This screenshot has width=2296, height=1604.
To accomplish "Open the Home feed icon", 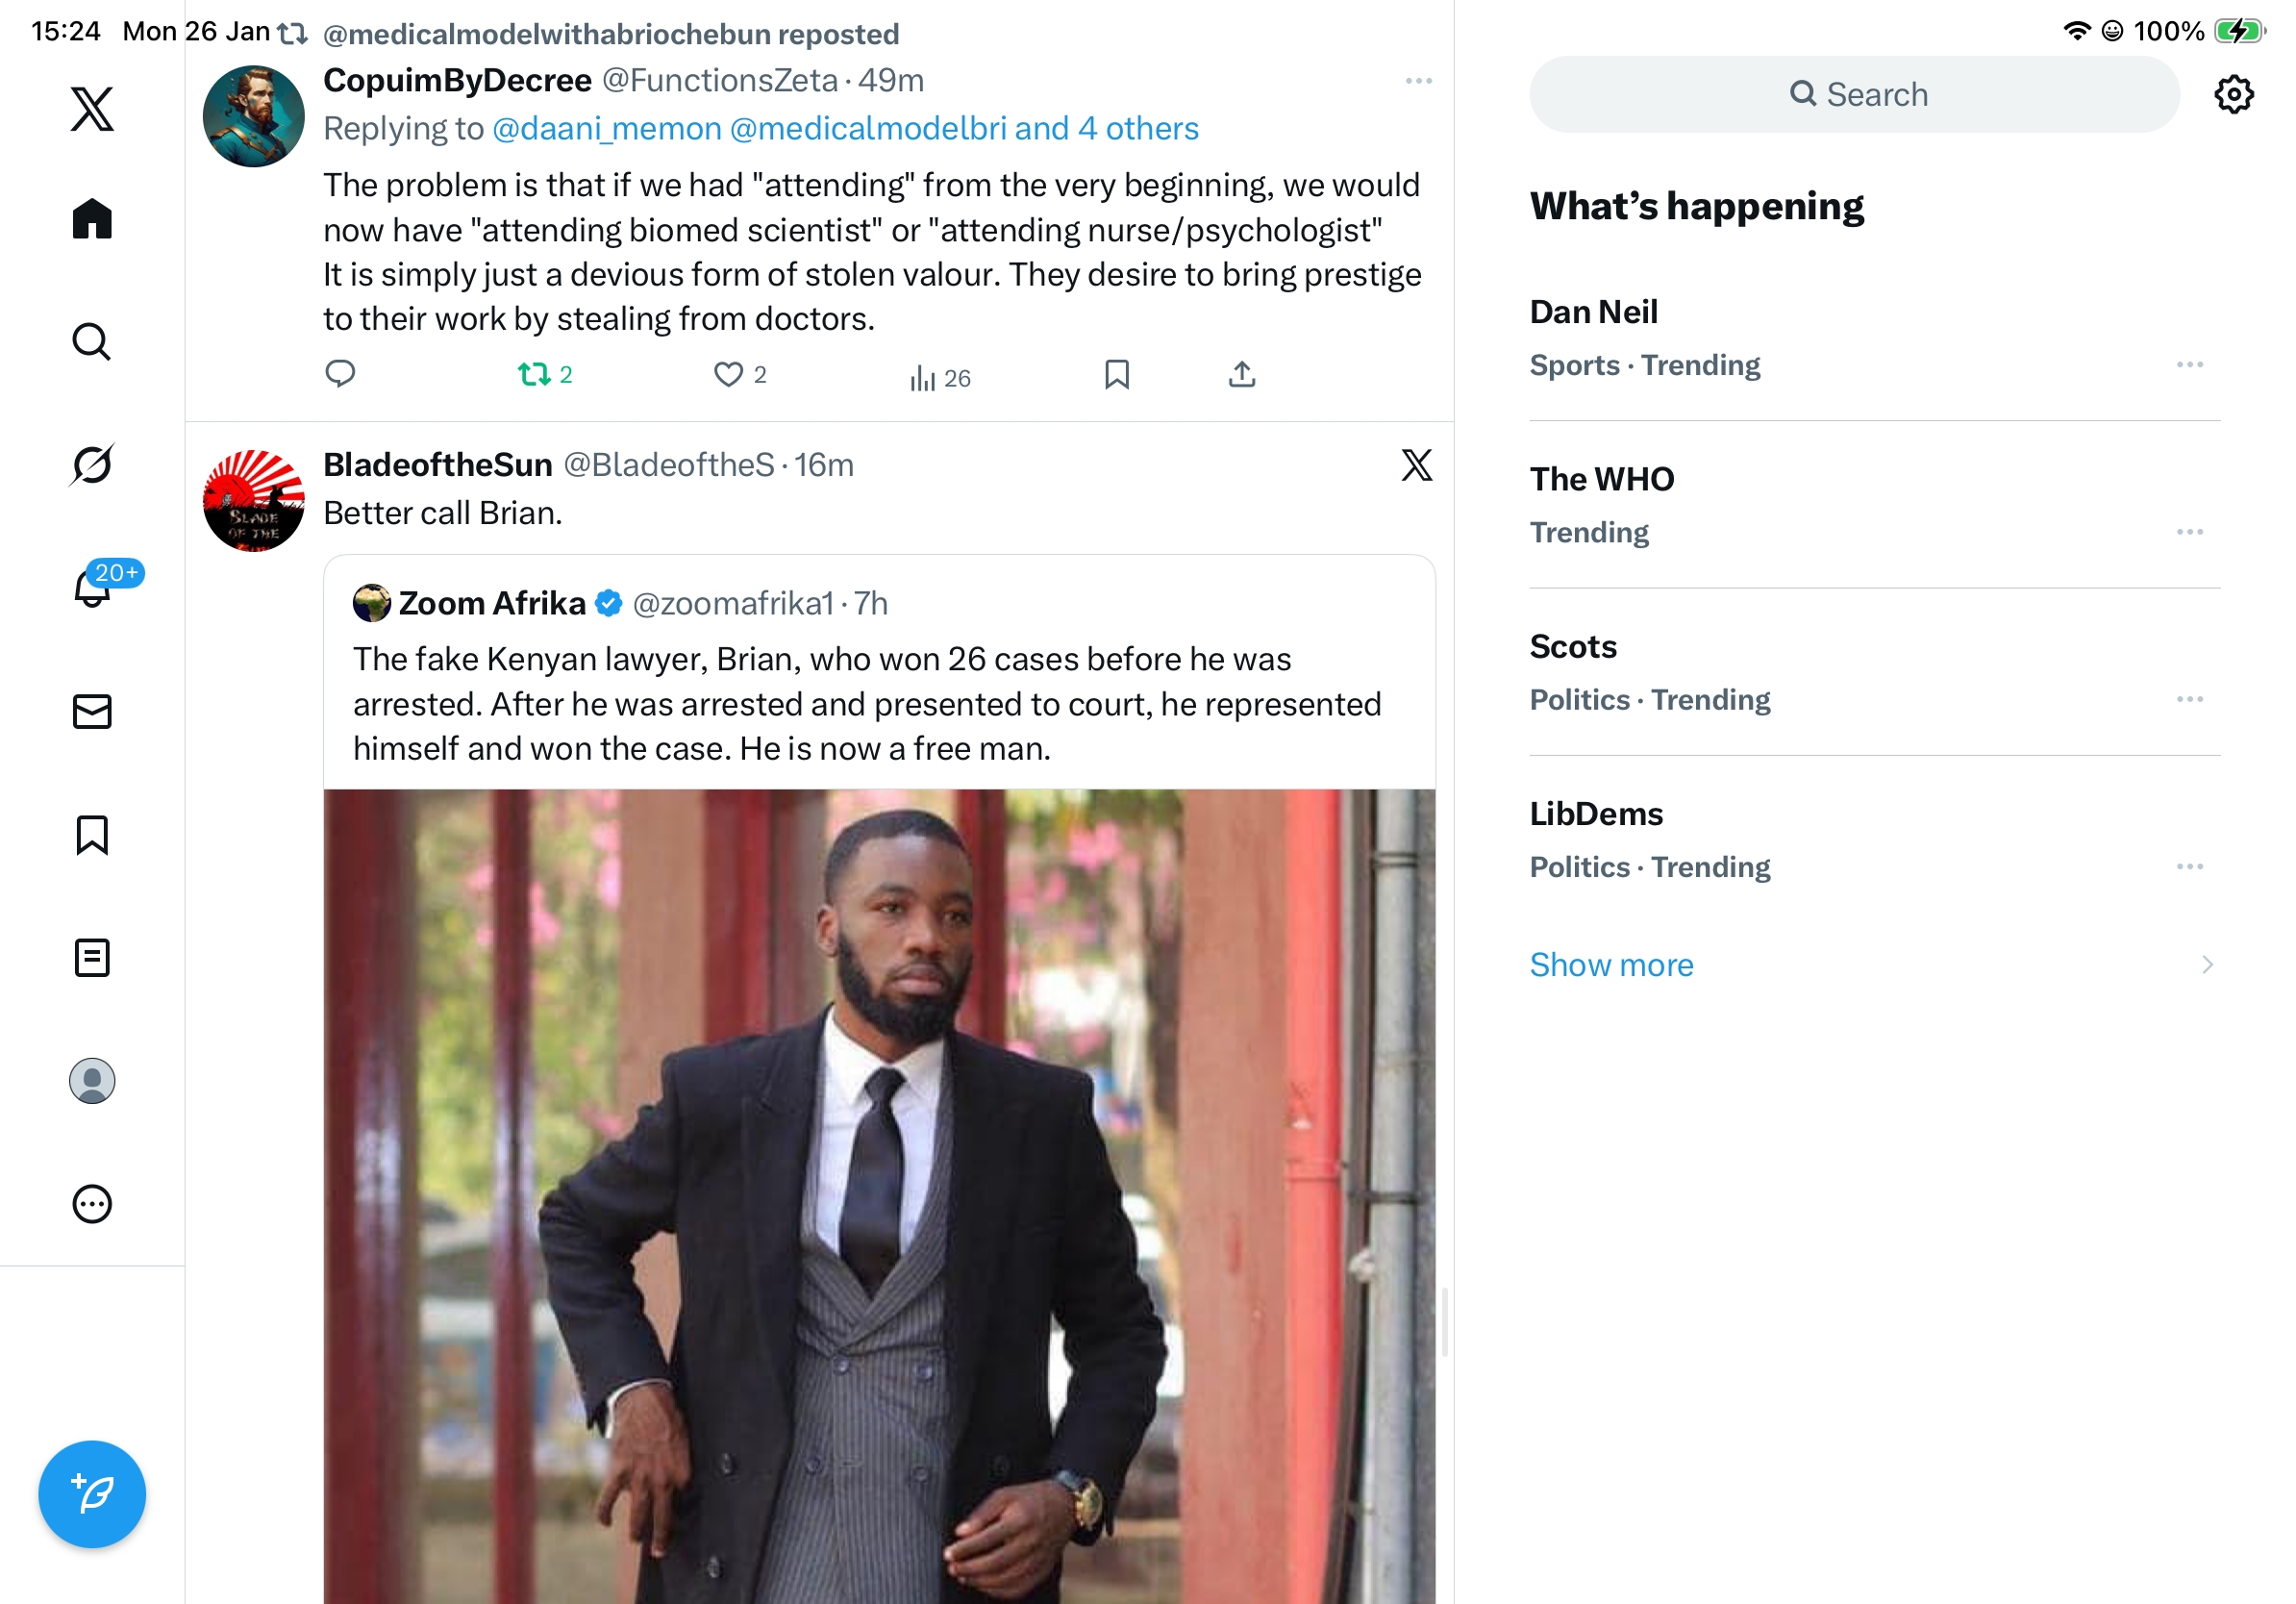I will click(x=92, y=218).
